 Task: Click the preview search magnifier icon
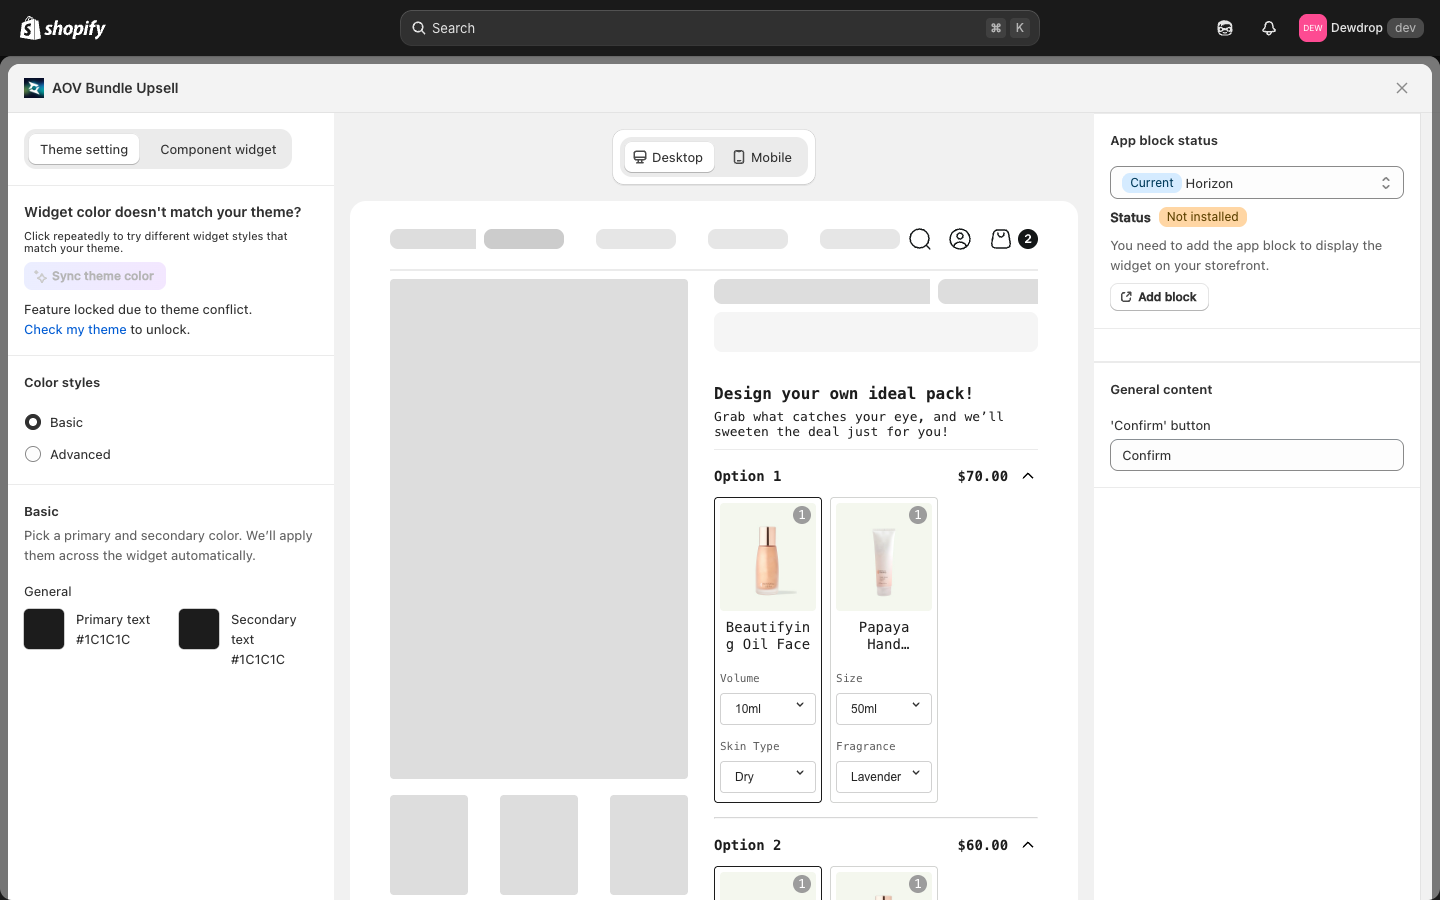pyautogui.click(x=920, y=239)
